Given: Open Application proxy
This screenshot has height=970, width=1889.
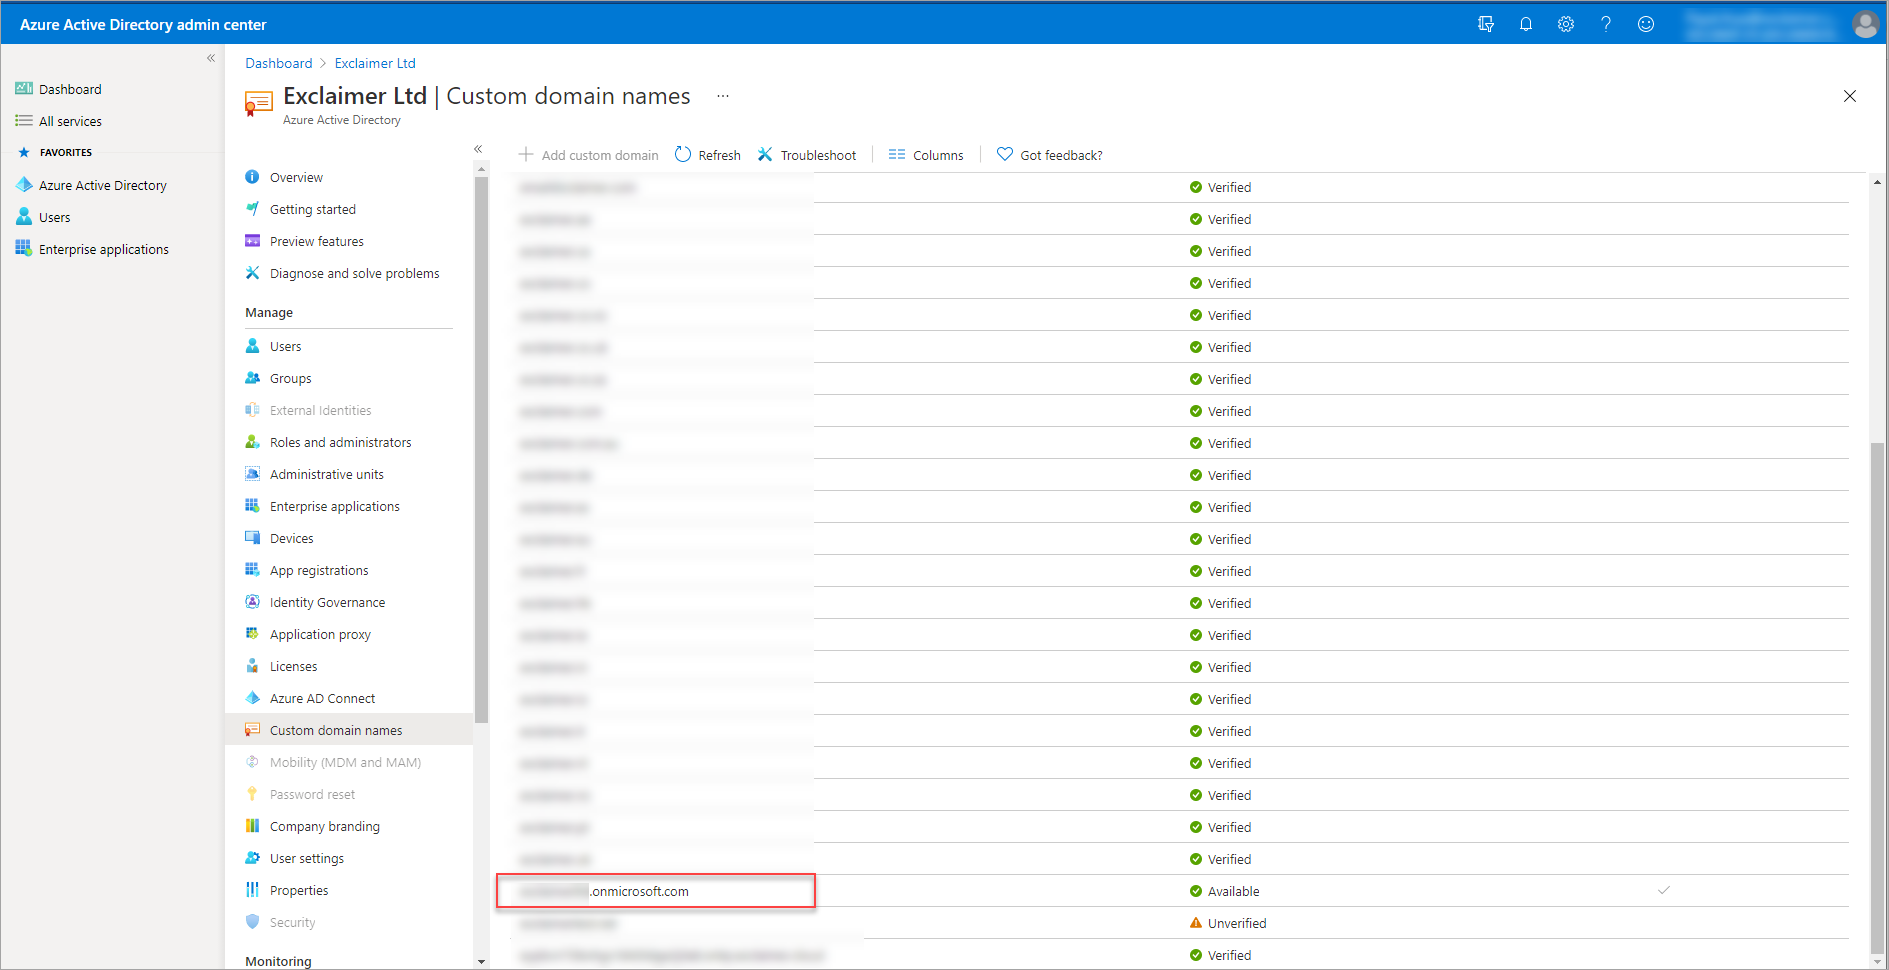Looking at the screenshot, I should pyautogui.click(x=320, y=634).
